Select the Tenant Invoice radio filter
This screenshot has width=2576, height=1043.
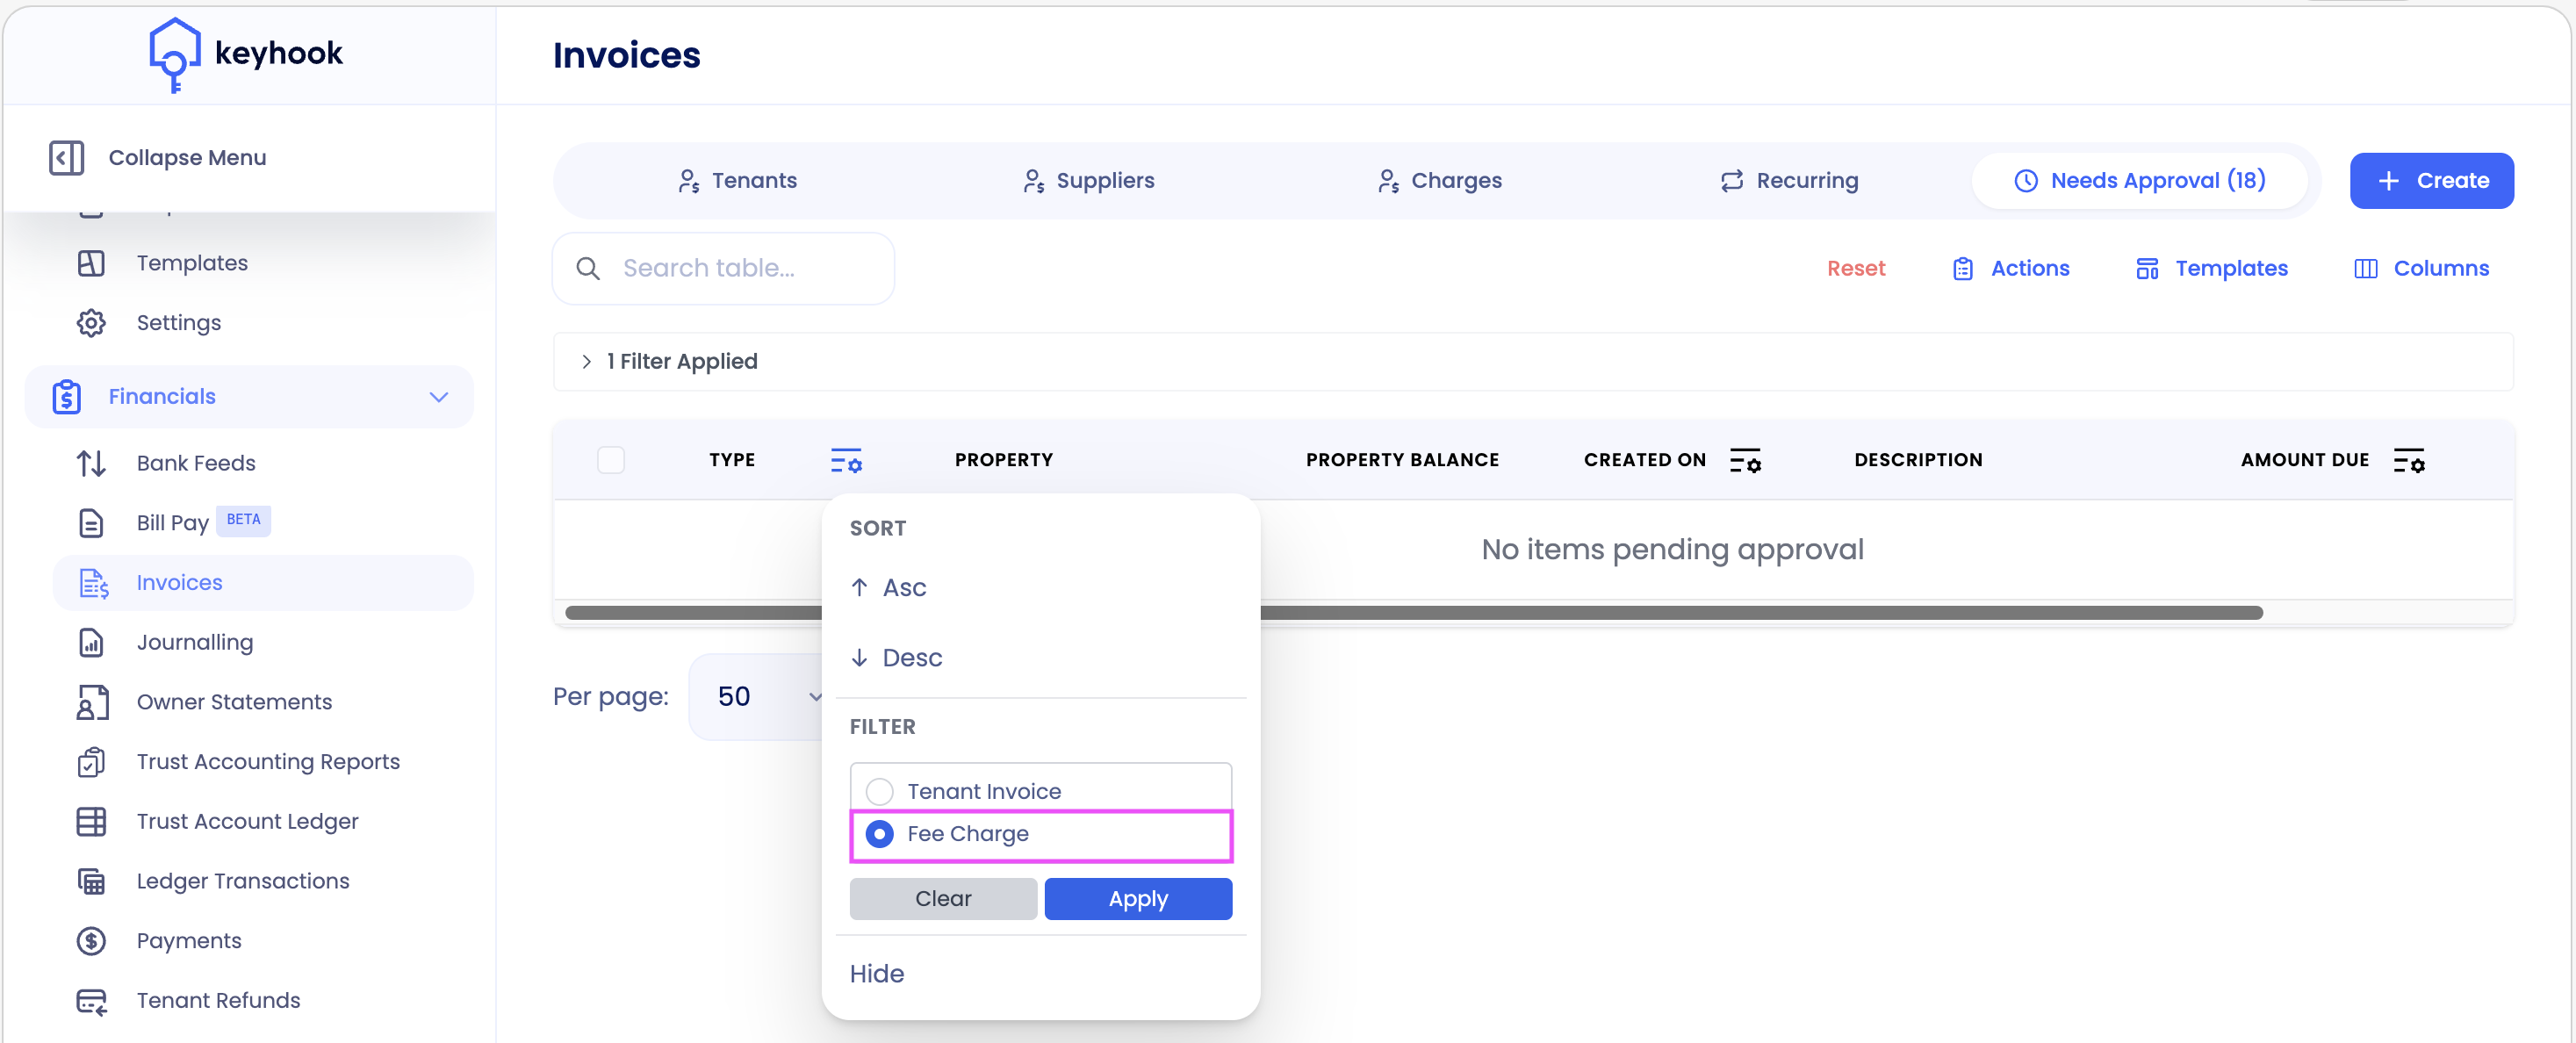880,791
